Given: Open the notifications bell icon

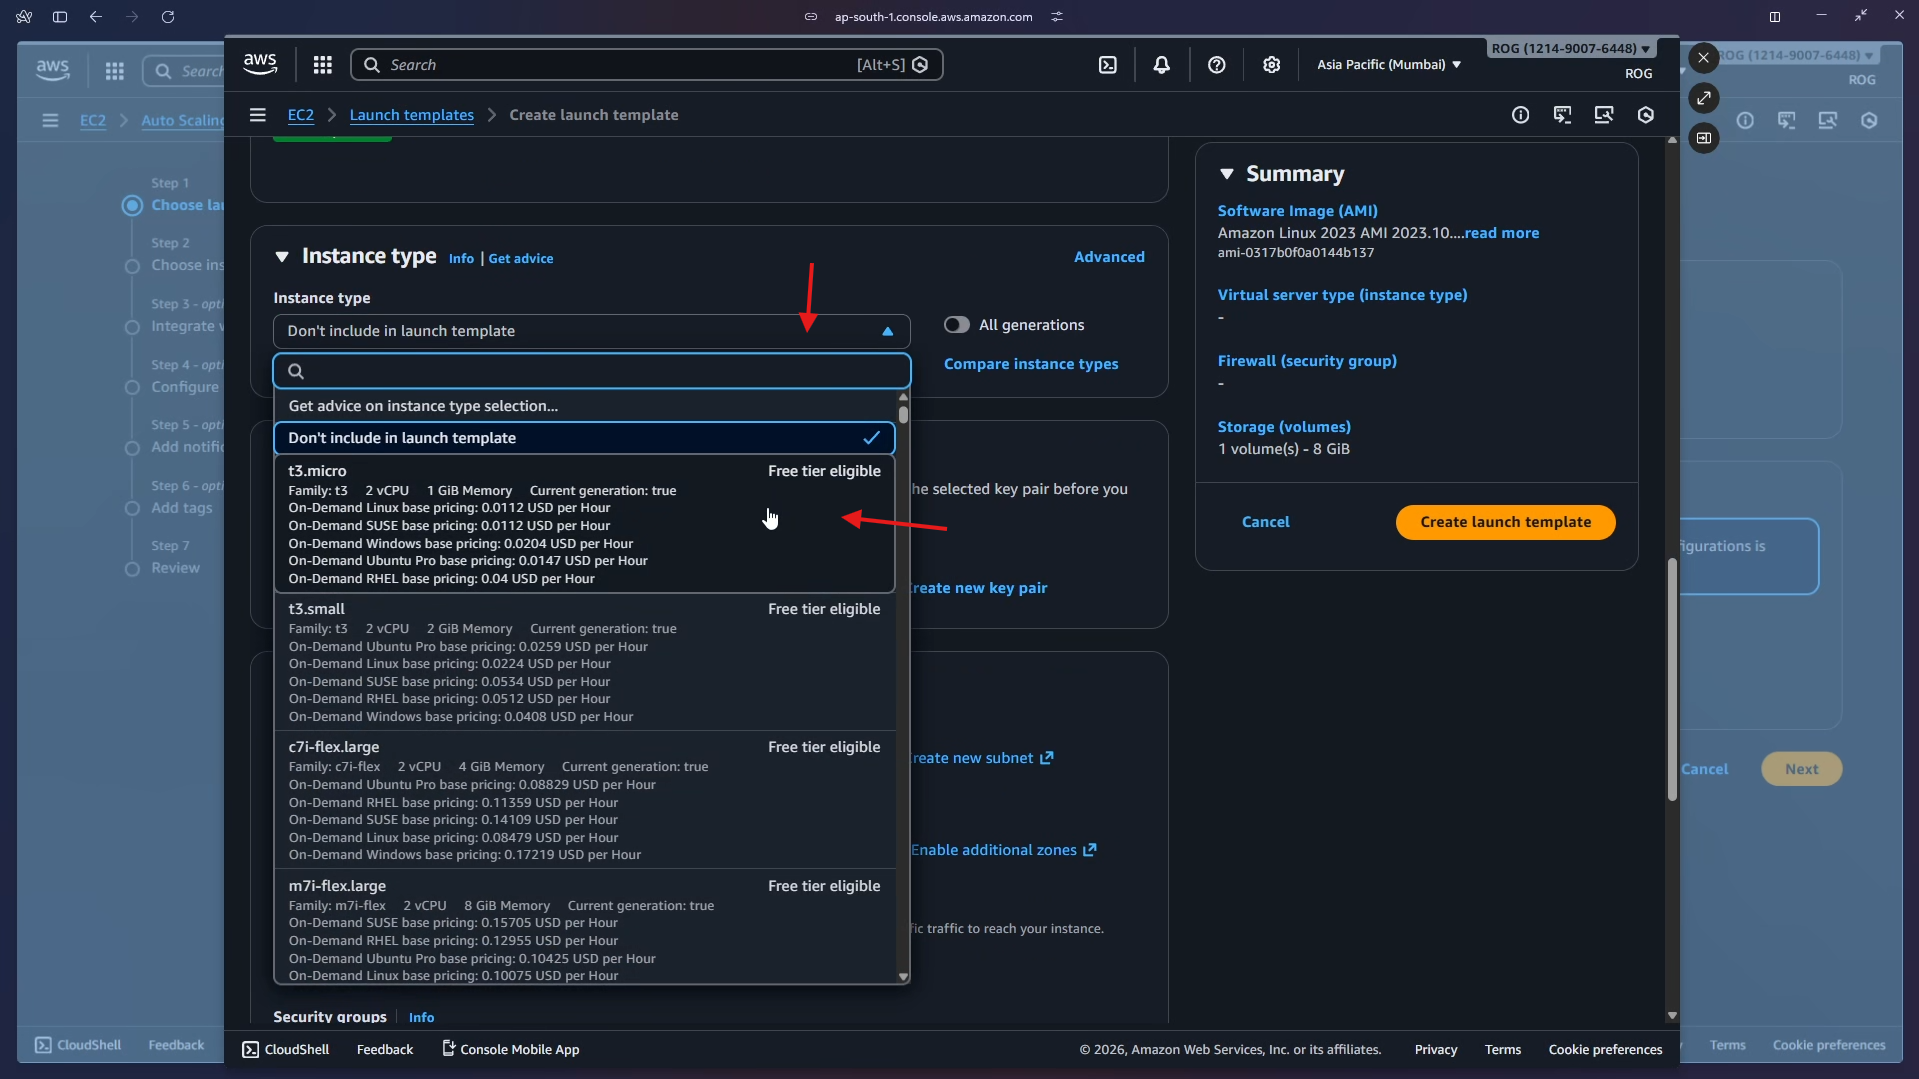Looking at the screenshot, I should pyautogui.click(x=1161, y=64).
